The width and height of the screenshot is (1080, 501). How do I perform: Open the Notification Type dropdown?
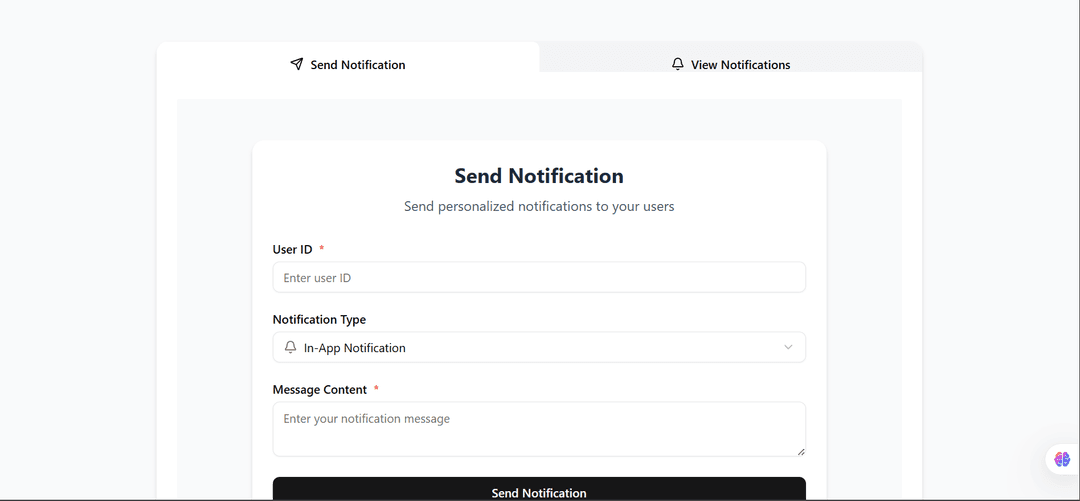[539, 347]
